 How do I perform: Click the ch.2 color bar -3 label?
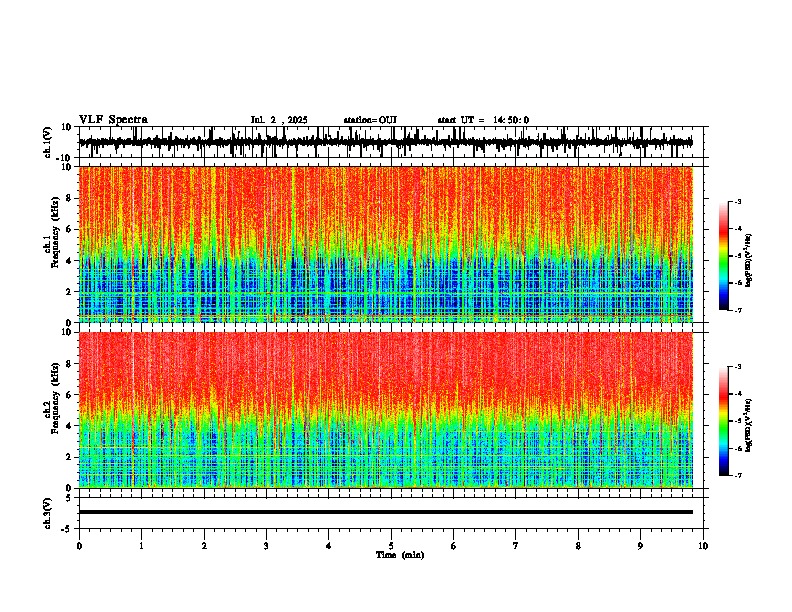coord(737,367)
